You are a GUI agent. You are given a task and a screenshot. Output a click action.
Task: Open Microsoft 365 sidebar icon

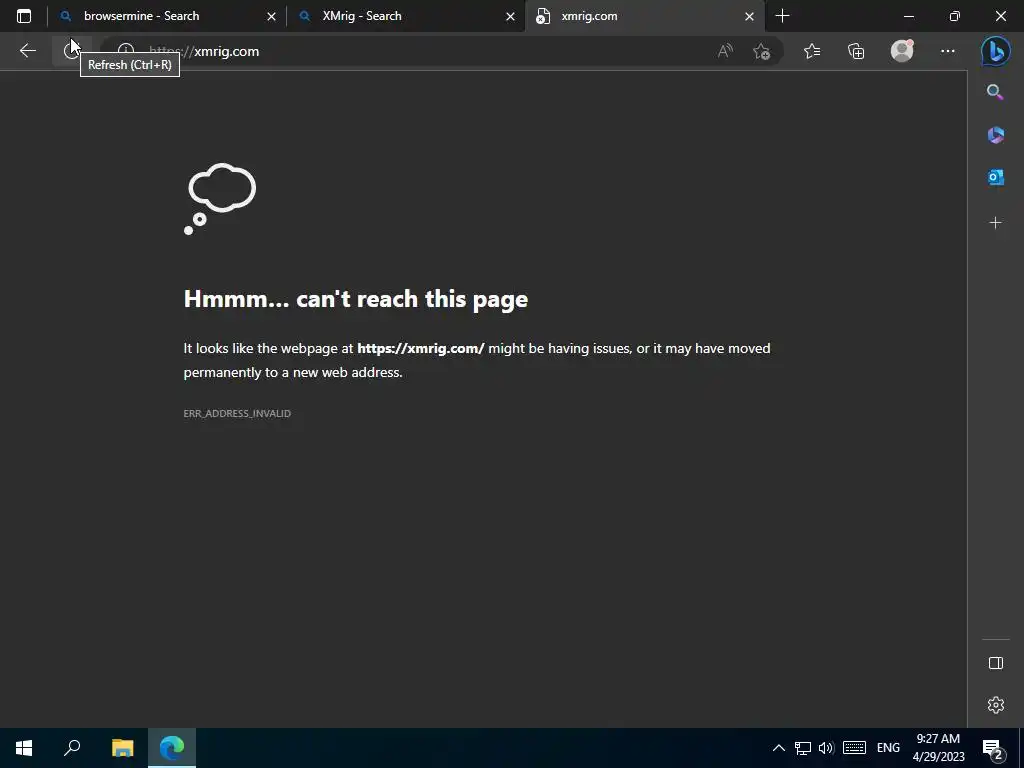point(995,135)
